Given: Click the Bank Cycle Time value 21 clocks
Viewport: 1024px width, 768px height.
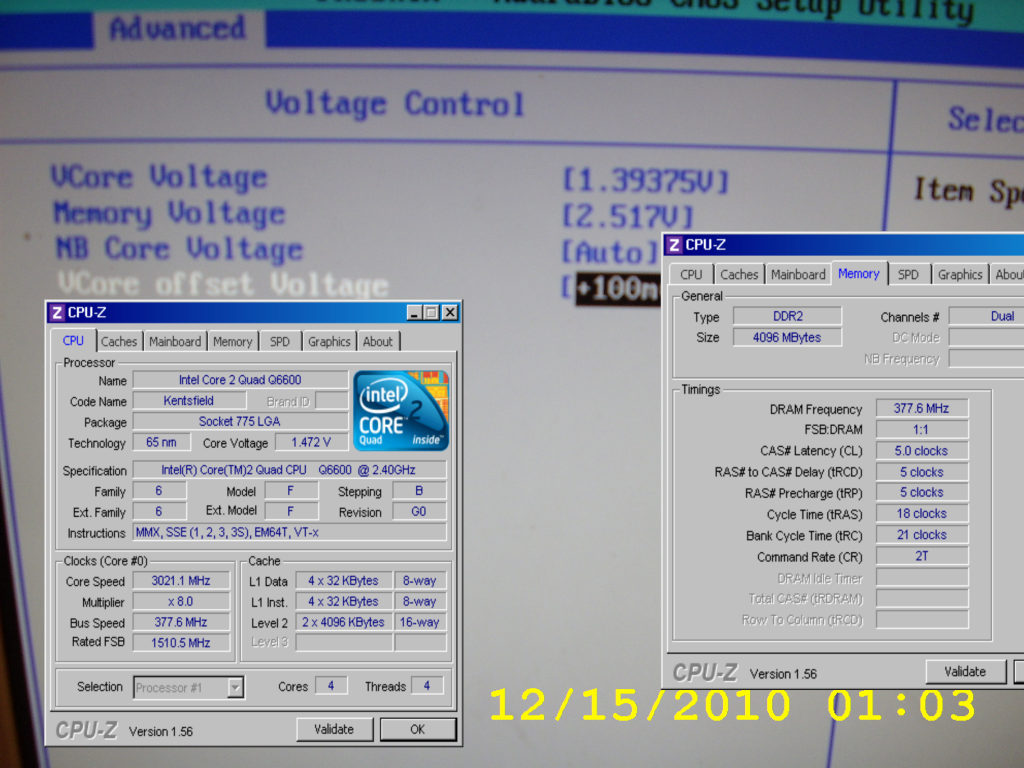Looking at the screenshot, I should [921, 535].
